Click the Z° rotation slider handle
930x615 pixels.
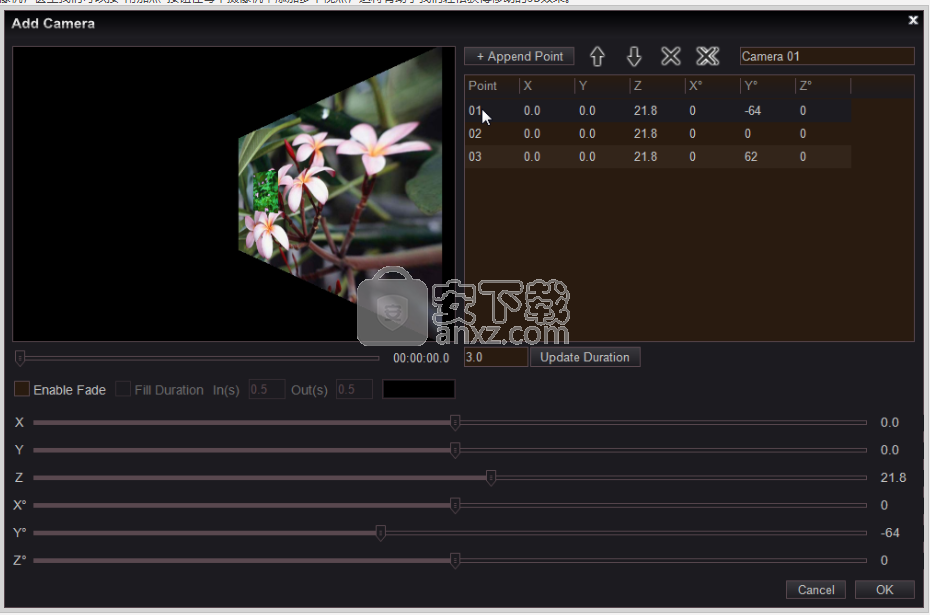455,560
